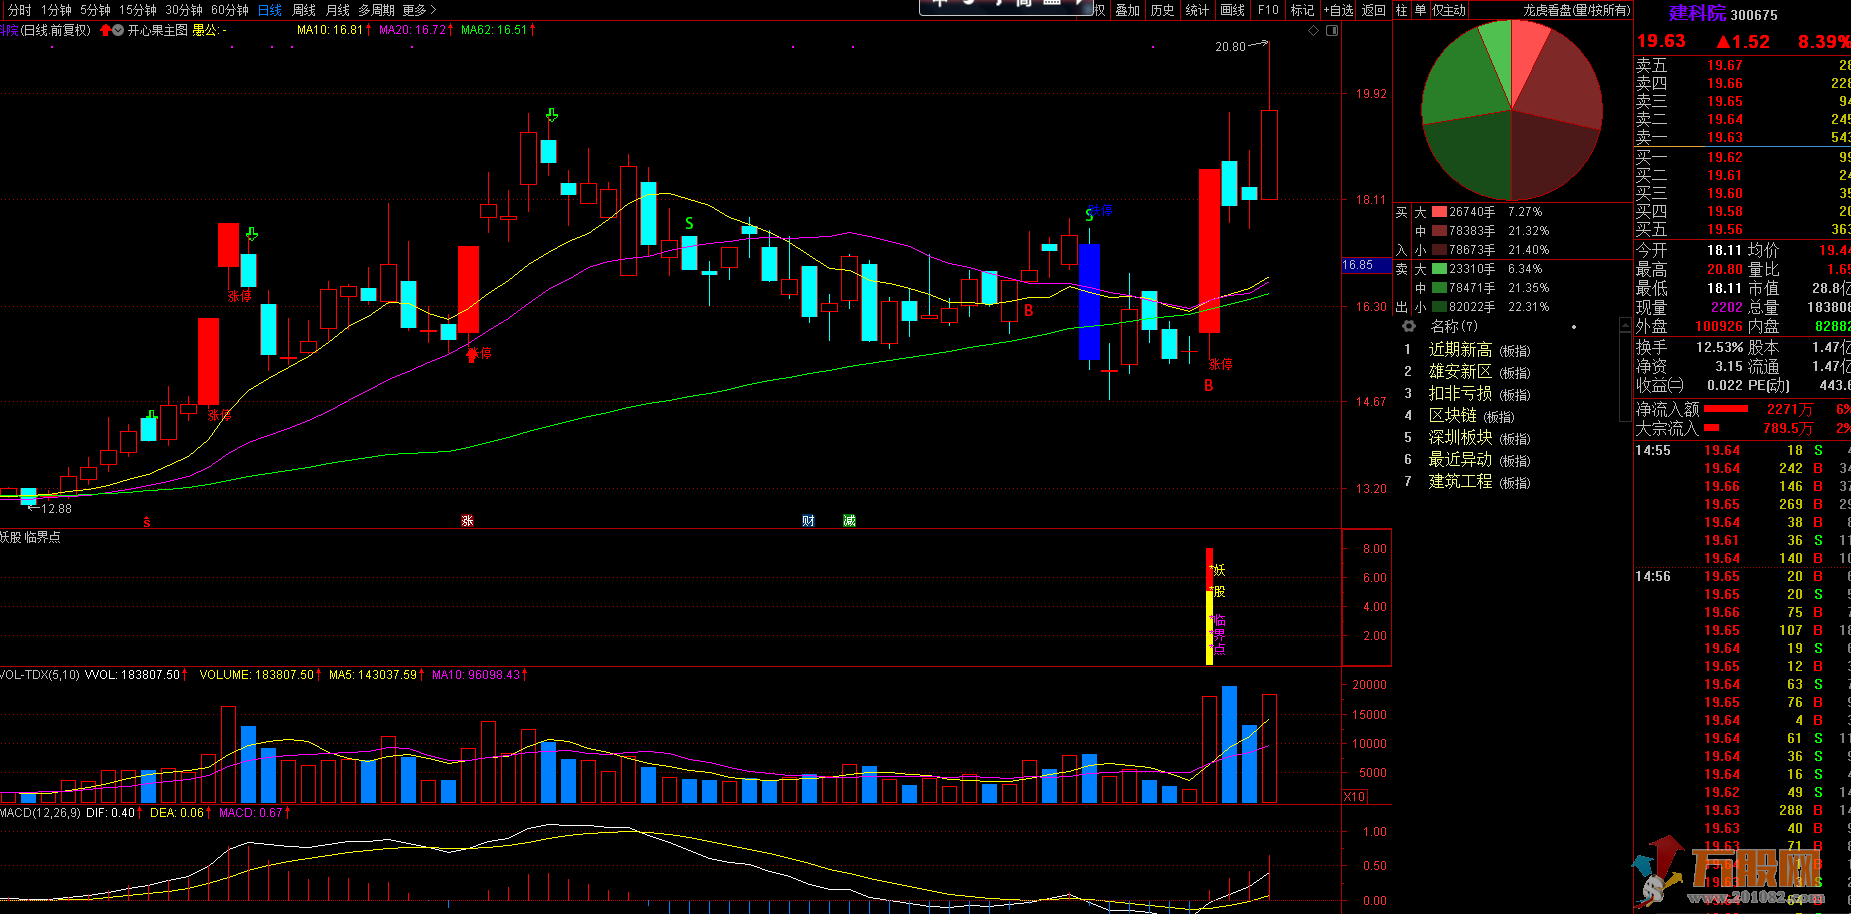1851x914 pixels.
Task: Switch to the 月线 monthly chart tab
Action: pyautogui.click(x=338, y=10)
